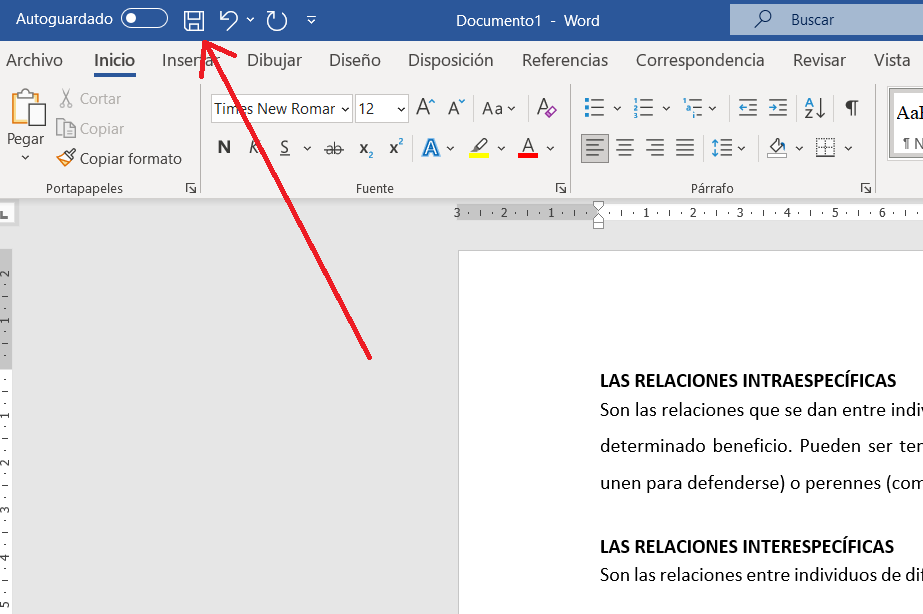Viewport: 923px width, 614px height.
Task: Toggle underline (S) formatting
Action: coord(285,148)
